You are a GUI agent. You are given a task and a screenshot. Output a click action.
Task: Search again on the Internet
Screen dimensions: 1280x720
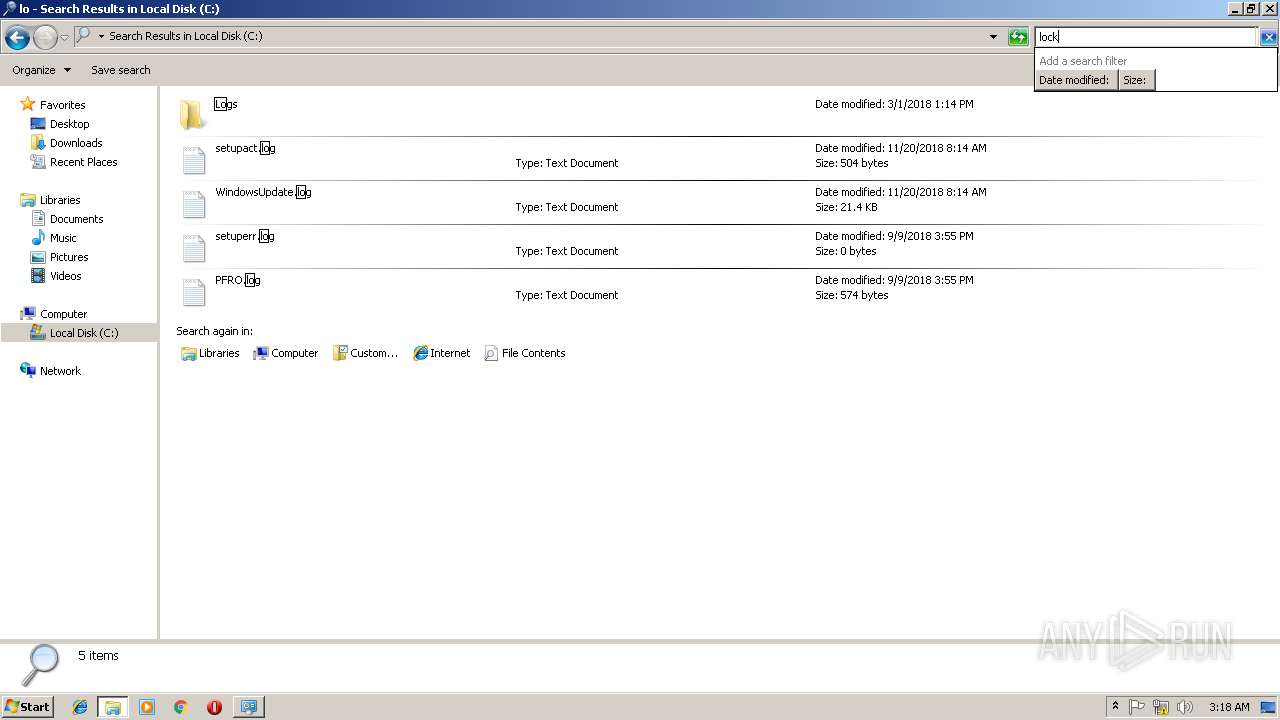tap(442, 353)
